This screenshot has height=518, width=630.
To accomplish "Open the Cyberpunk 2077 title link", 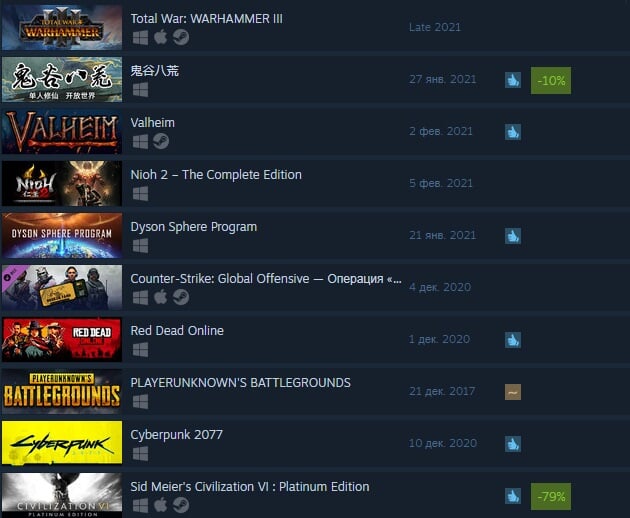I will 176,435.
